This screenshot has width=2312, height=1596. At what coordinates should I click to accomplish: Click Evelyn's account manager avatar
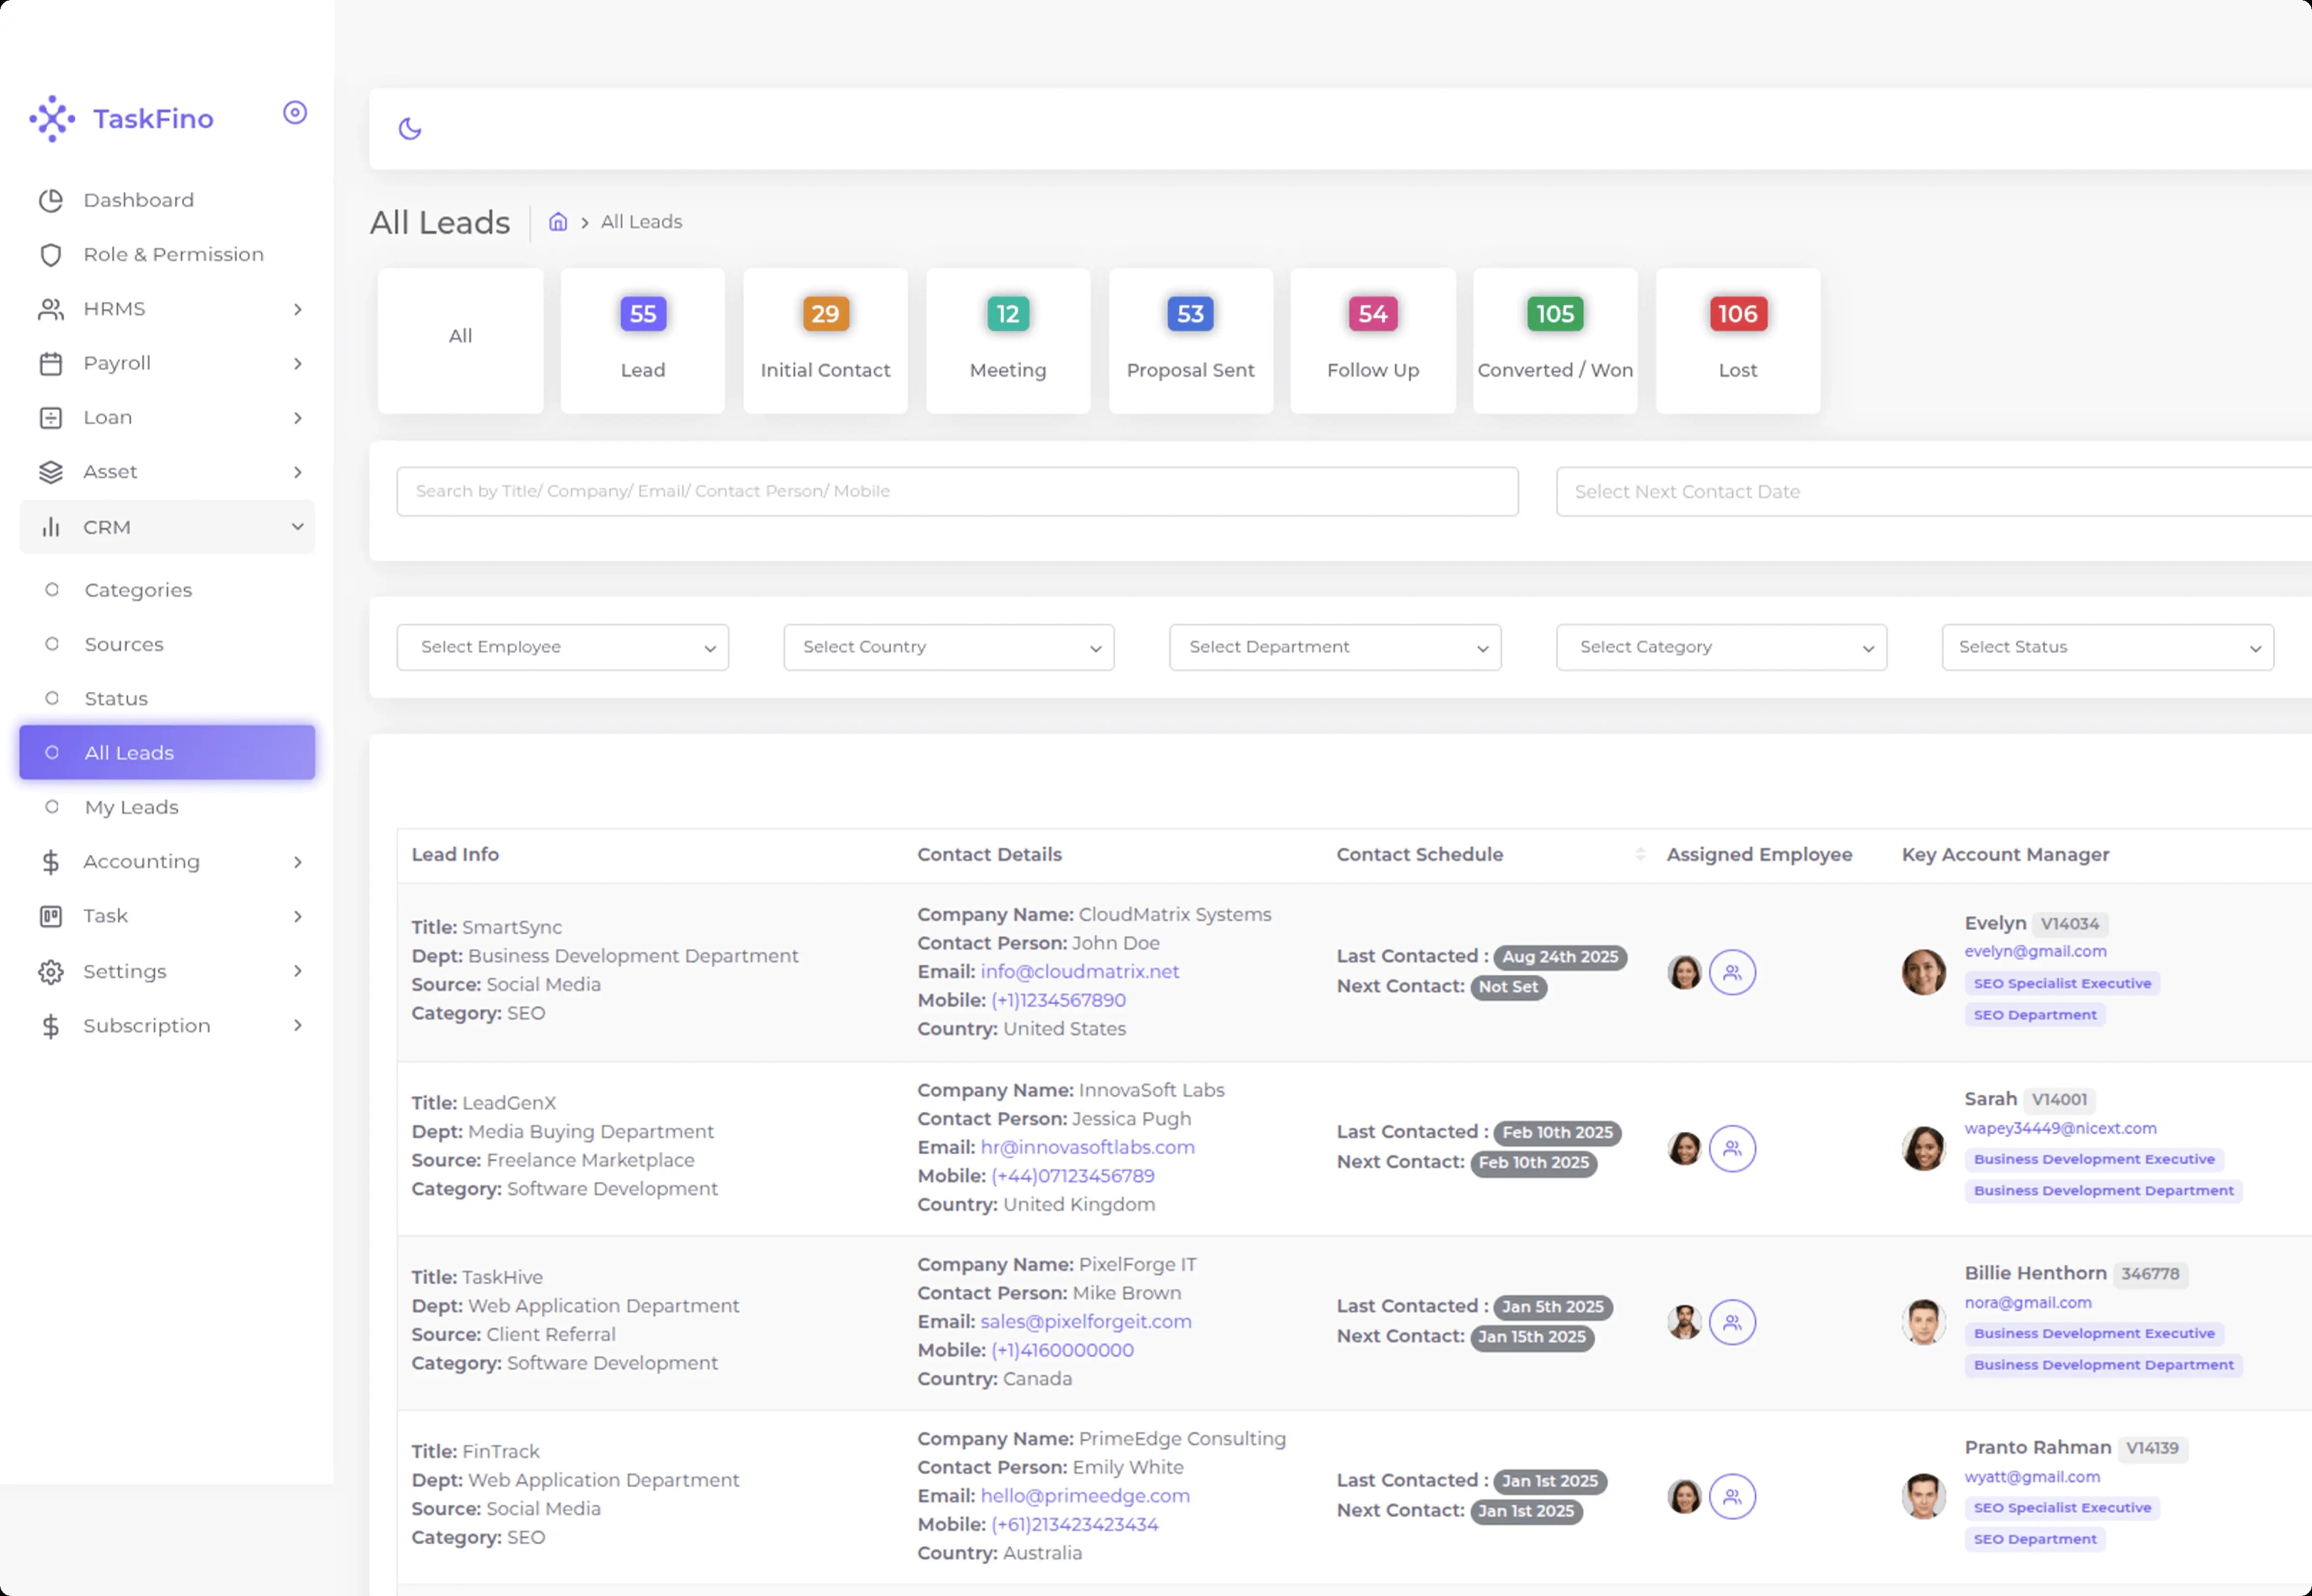pyautogui.click(x=1923, y=972)
